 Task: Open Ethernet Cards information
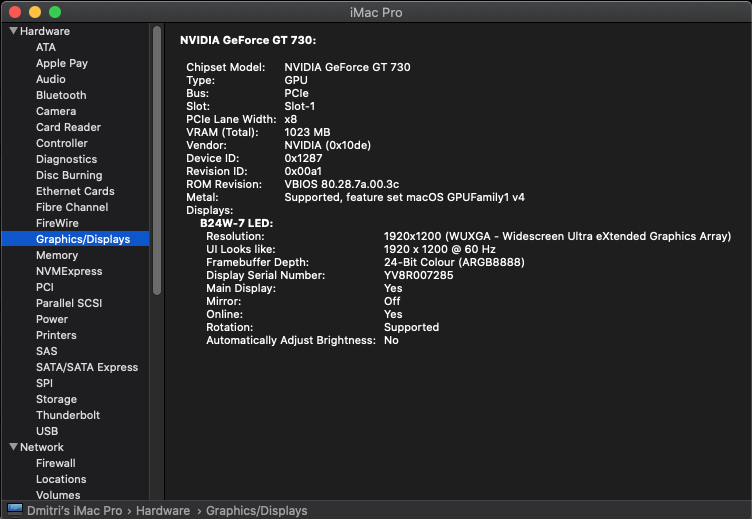coord(75,191)
